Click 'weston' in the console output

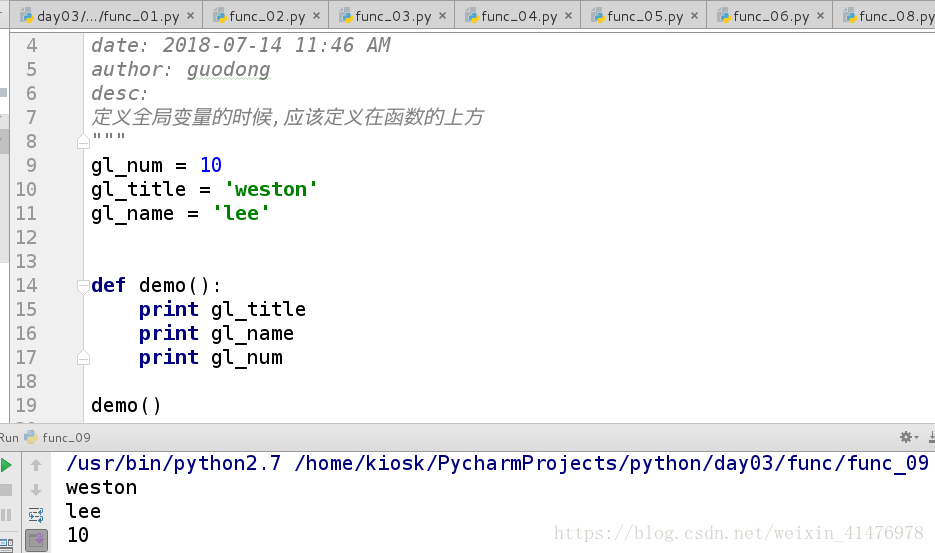pos(101,487)
